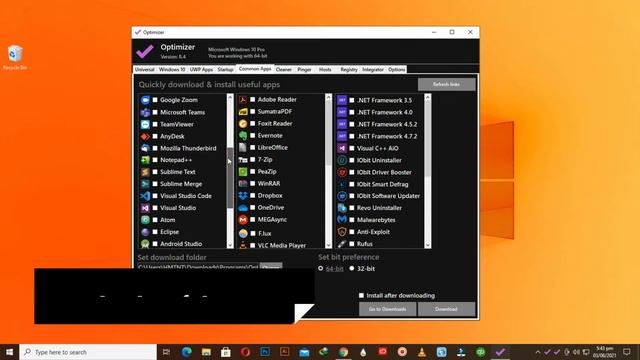Switch to the Pinger tab

pos(304,69)
